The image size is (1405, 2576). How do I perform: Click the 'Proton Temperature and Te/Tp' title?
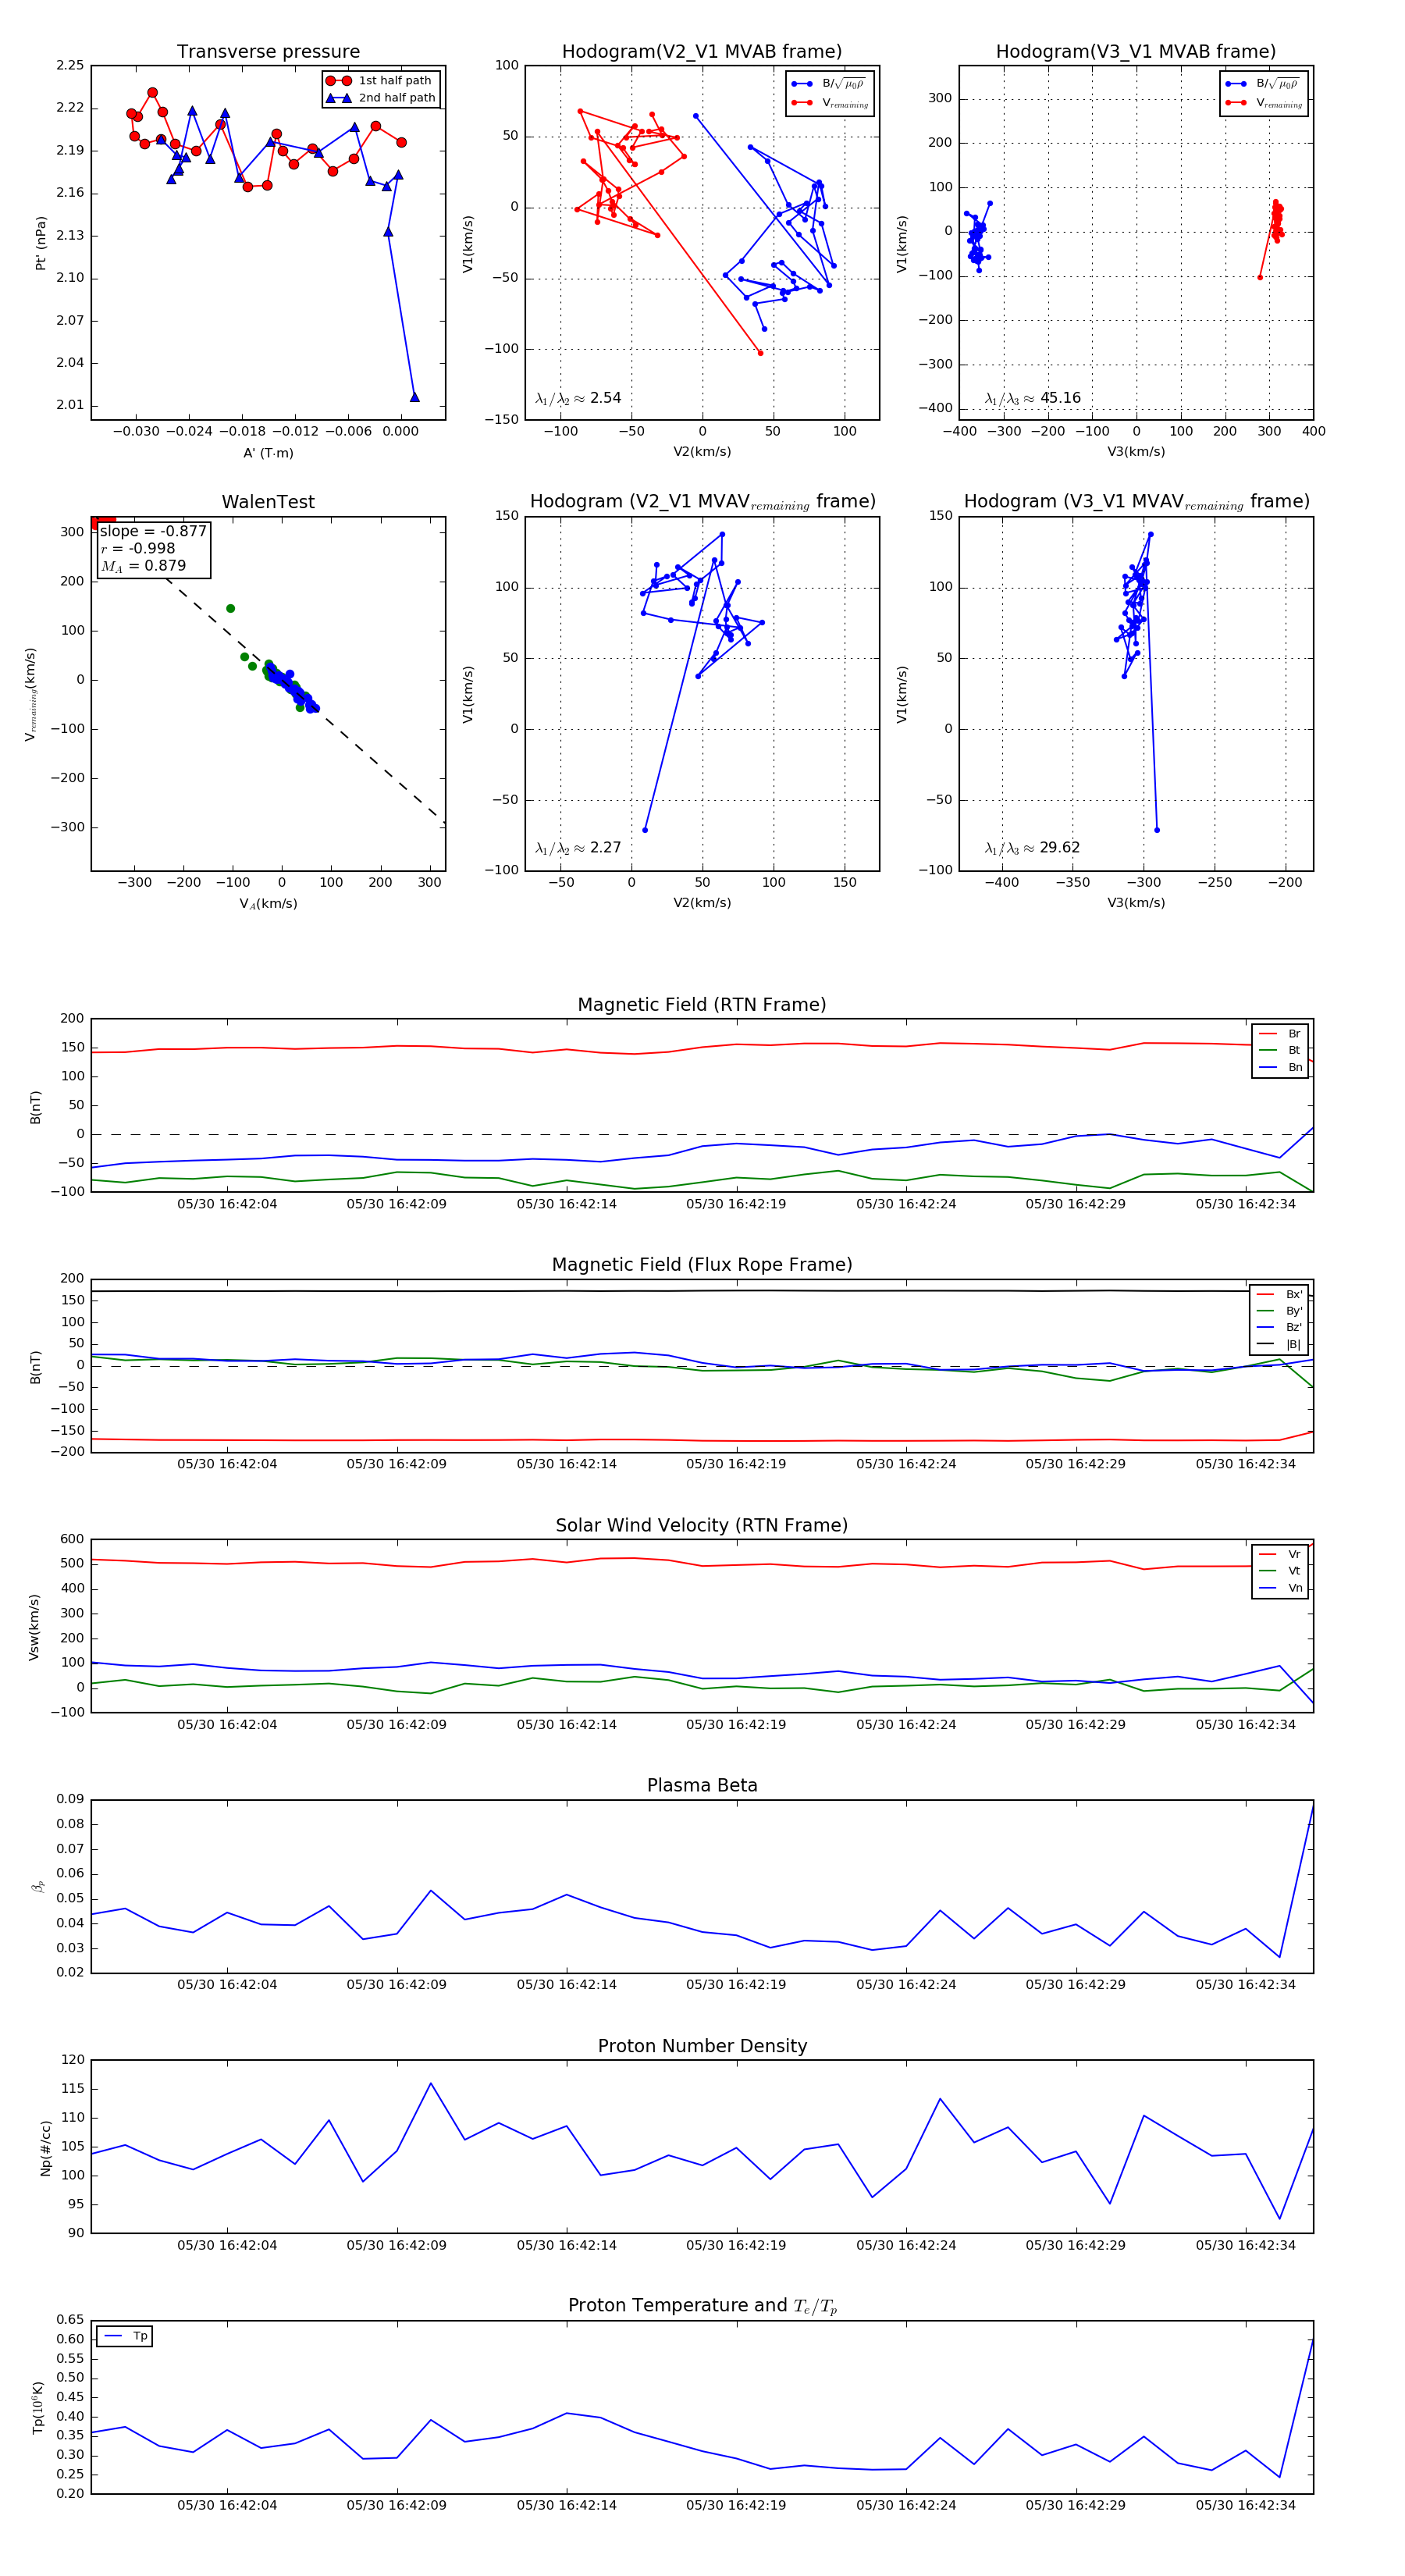[x=702, y=2306]
